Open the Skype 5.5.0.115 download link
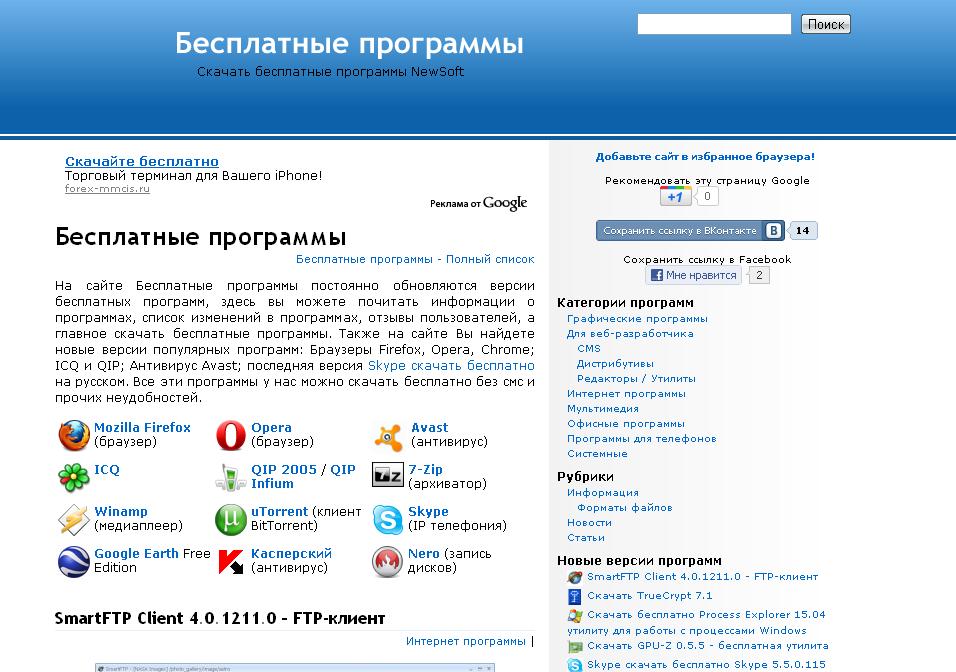 click(x=706, y=665)
